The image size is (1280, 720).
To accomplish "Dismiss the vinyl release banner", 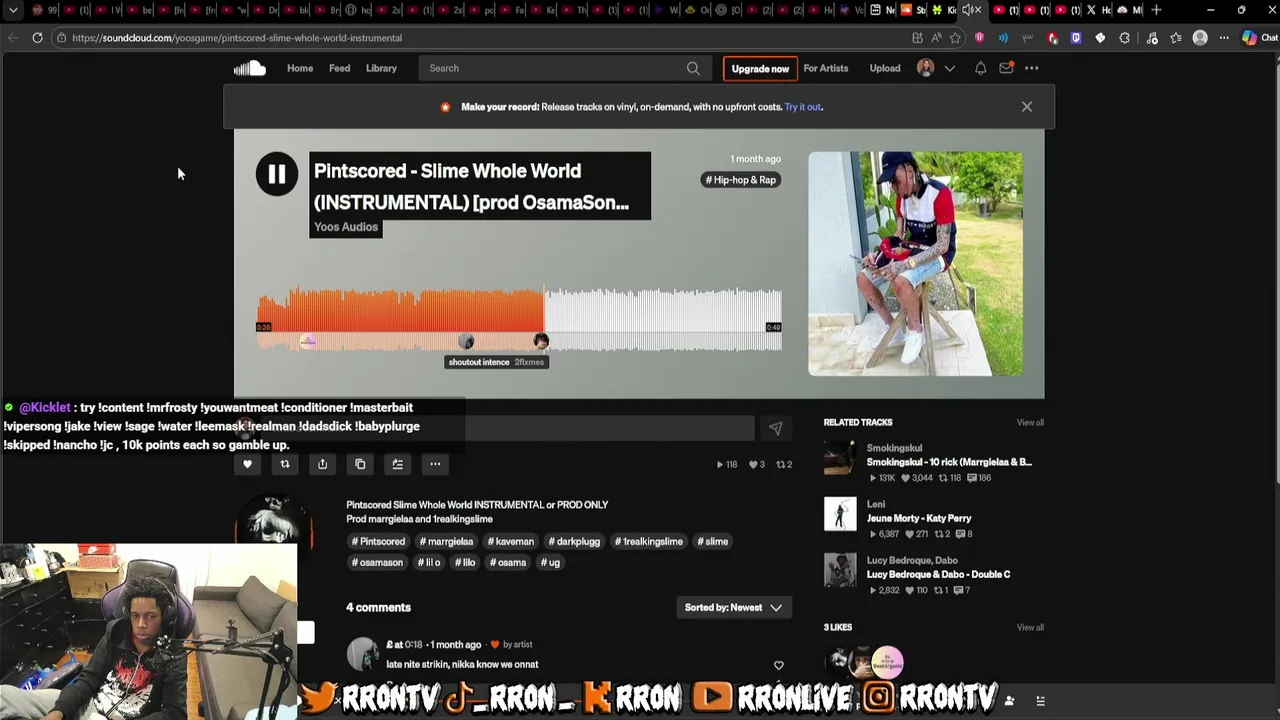I will click(x=1026, y=107).
